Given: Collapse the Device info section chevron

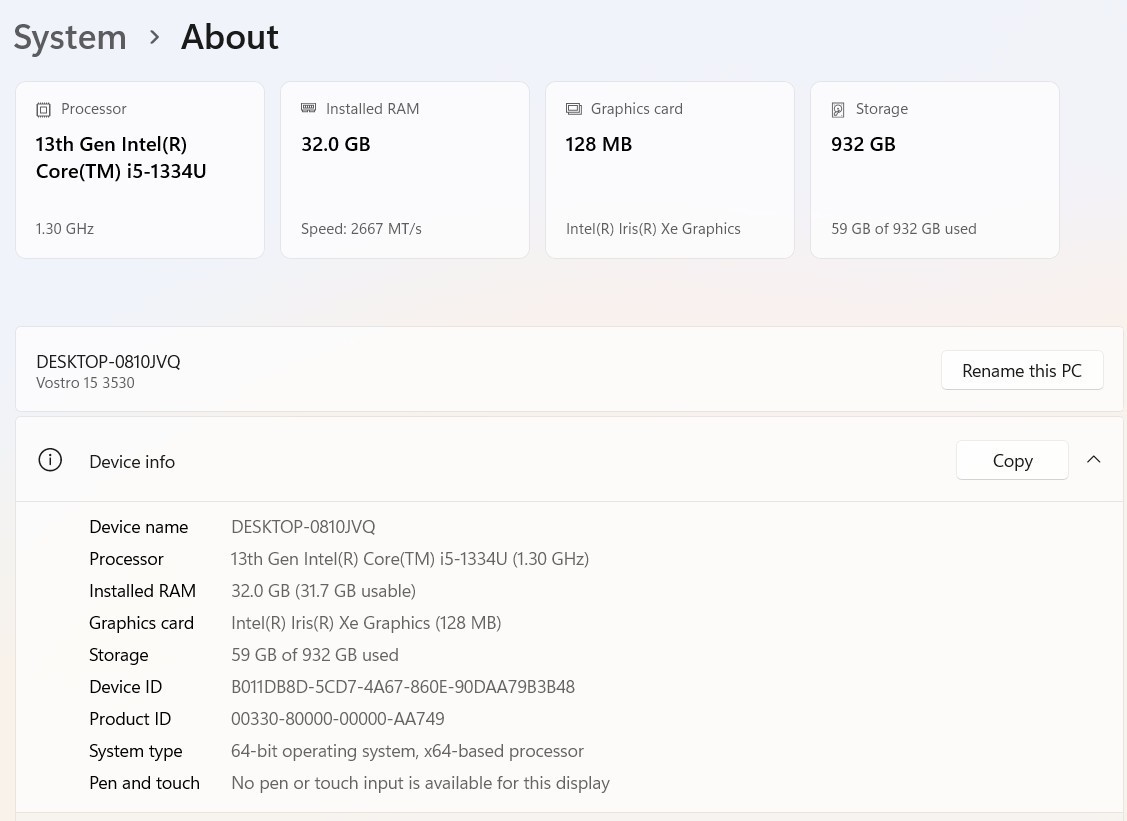Looking at the screenshot, I should (1093, 459).
